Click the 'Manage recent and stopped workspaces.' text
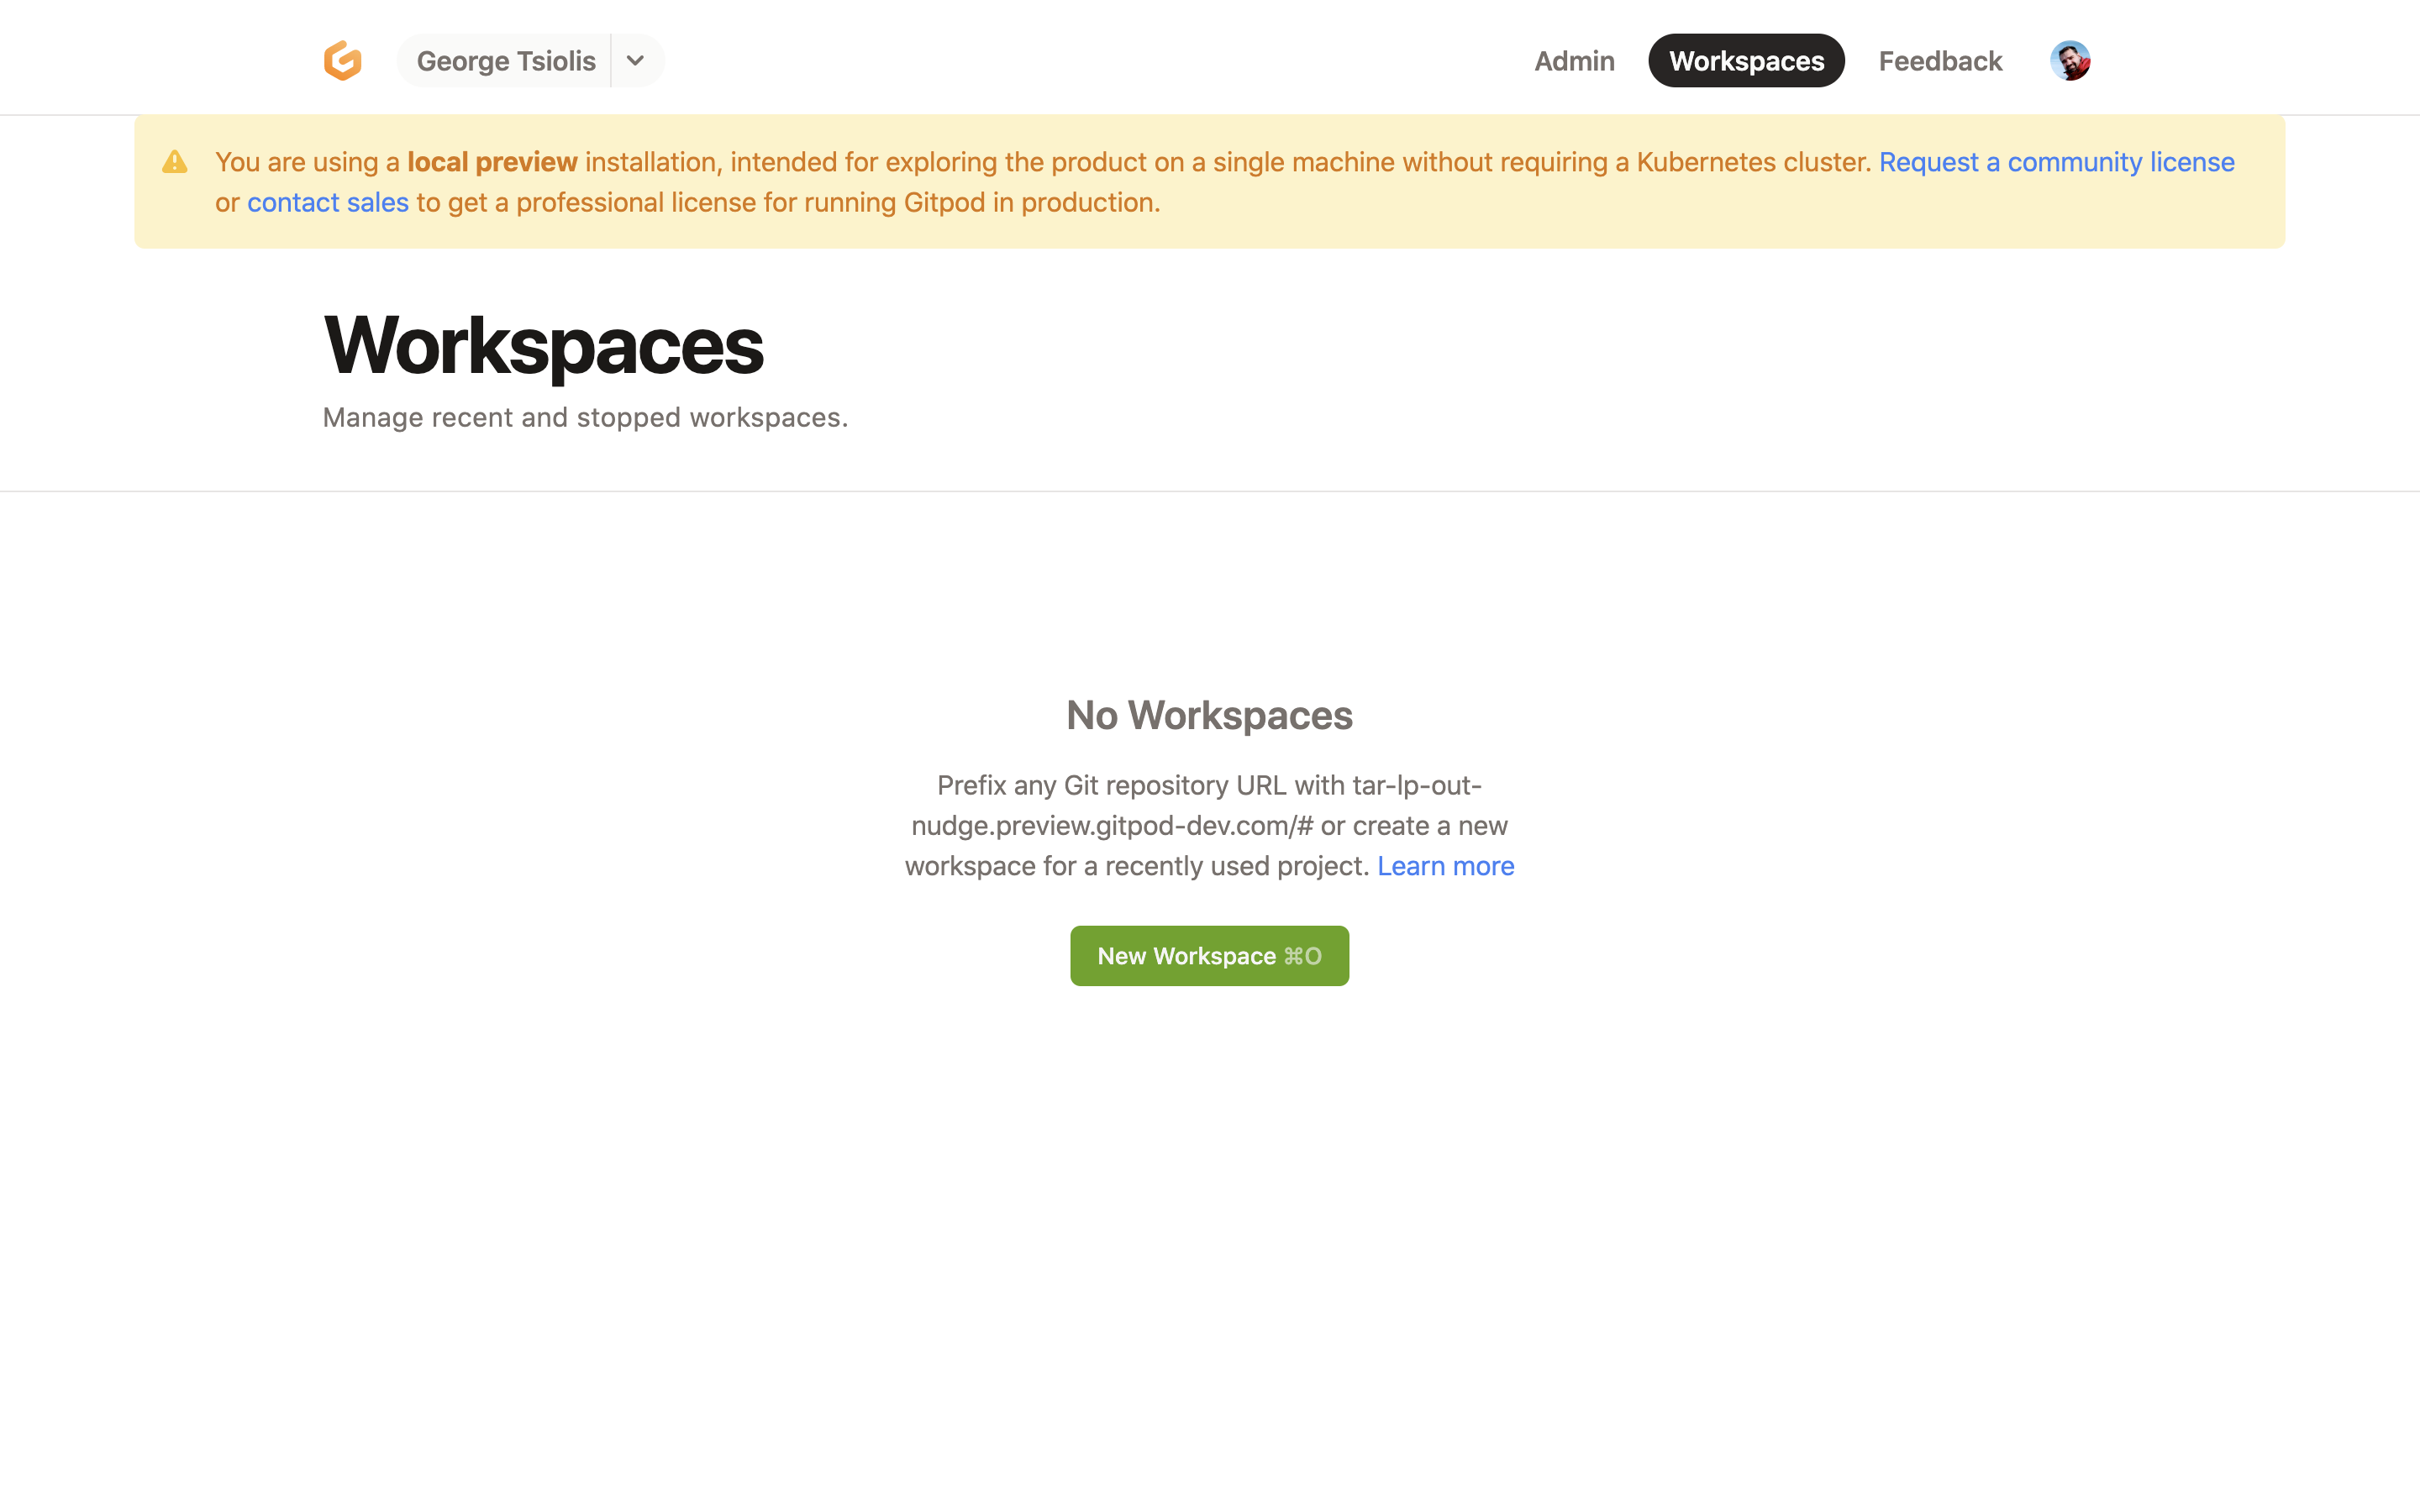The image size is (2420, 1512). (x=585, y=418)
